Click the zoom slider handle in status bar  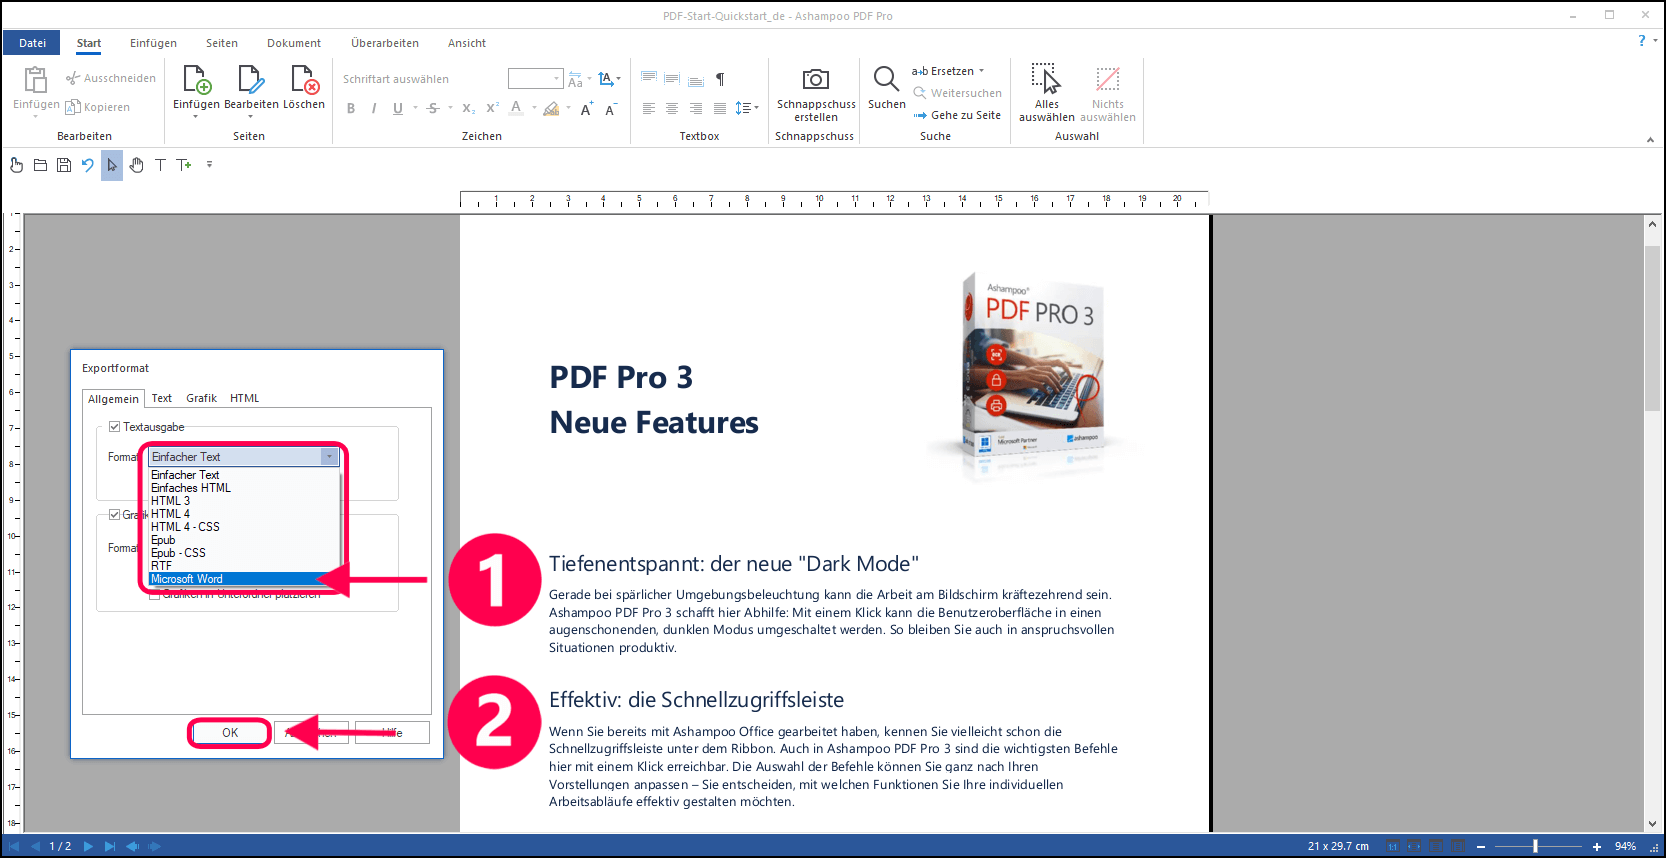coord(1535,846)
